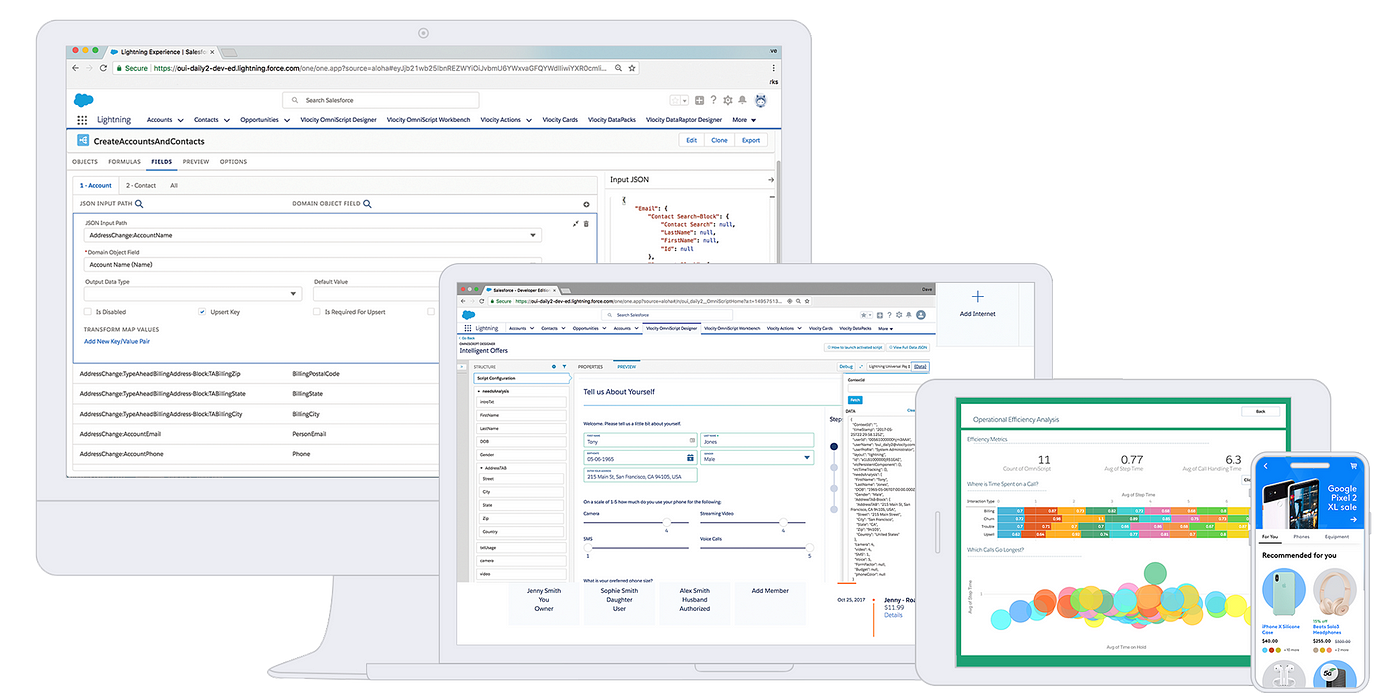
Task: Click the Debug button in OmniScript Designer
Action: pyautogui.click(x=846, y=367)
